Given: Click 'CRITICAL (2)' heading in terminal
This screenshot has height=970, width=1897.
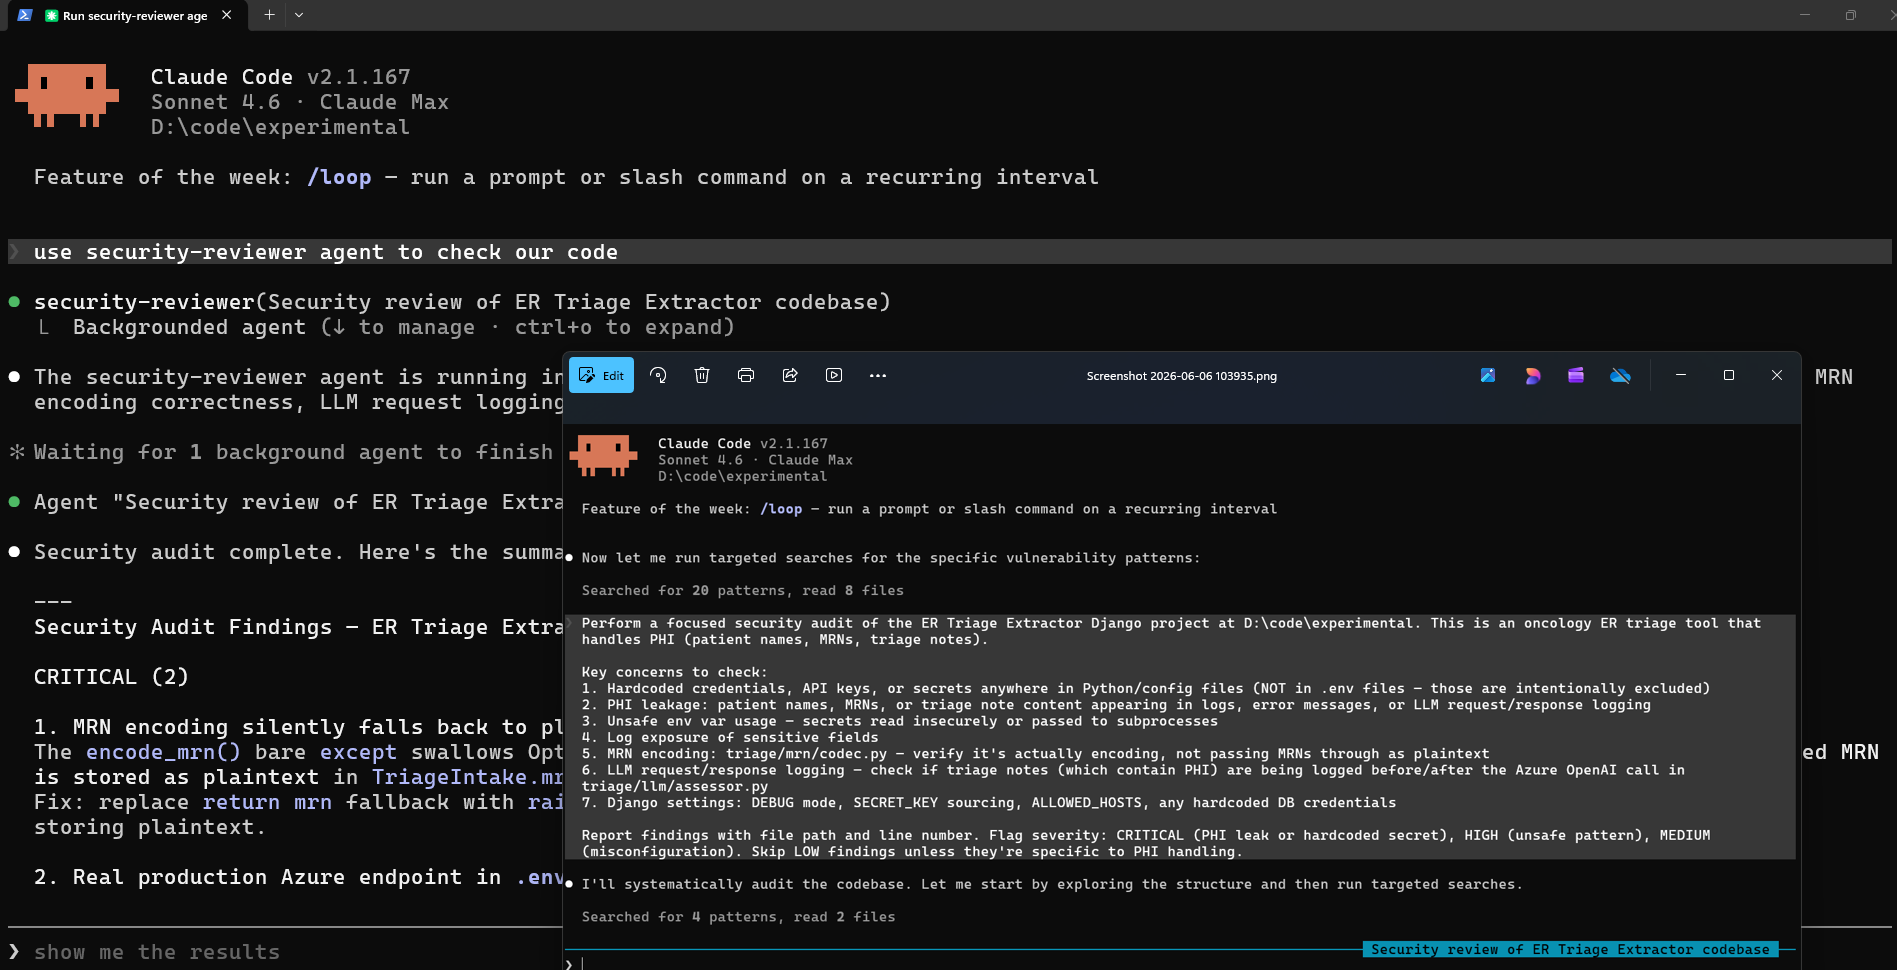Looking at the screenshot, I should (111, 677).
